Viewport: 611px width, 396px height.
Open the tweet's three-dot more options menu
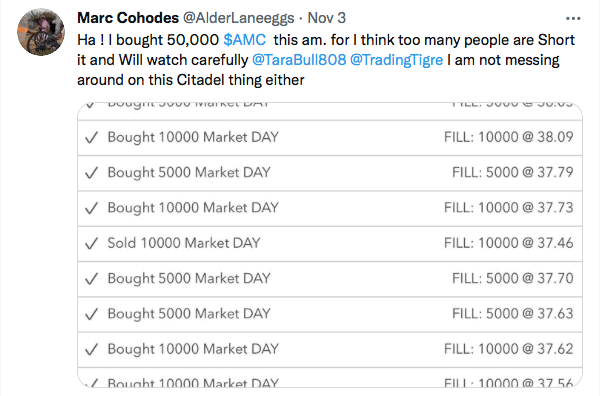pos(573,18)
